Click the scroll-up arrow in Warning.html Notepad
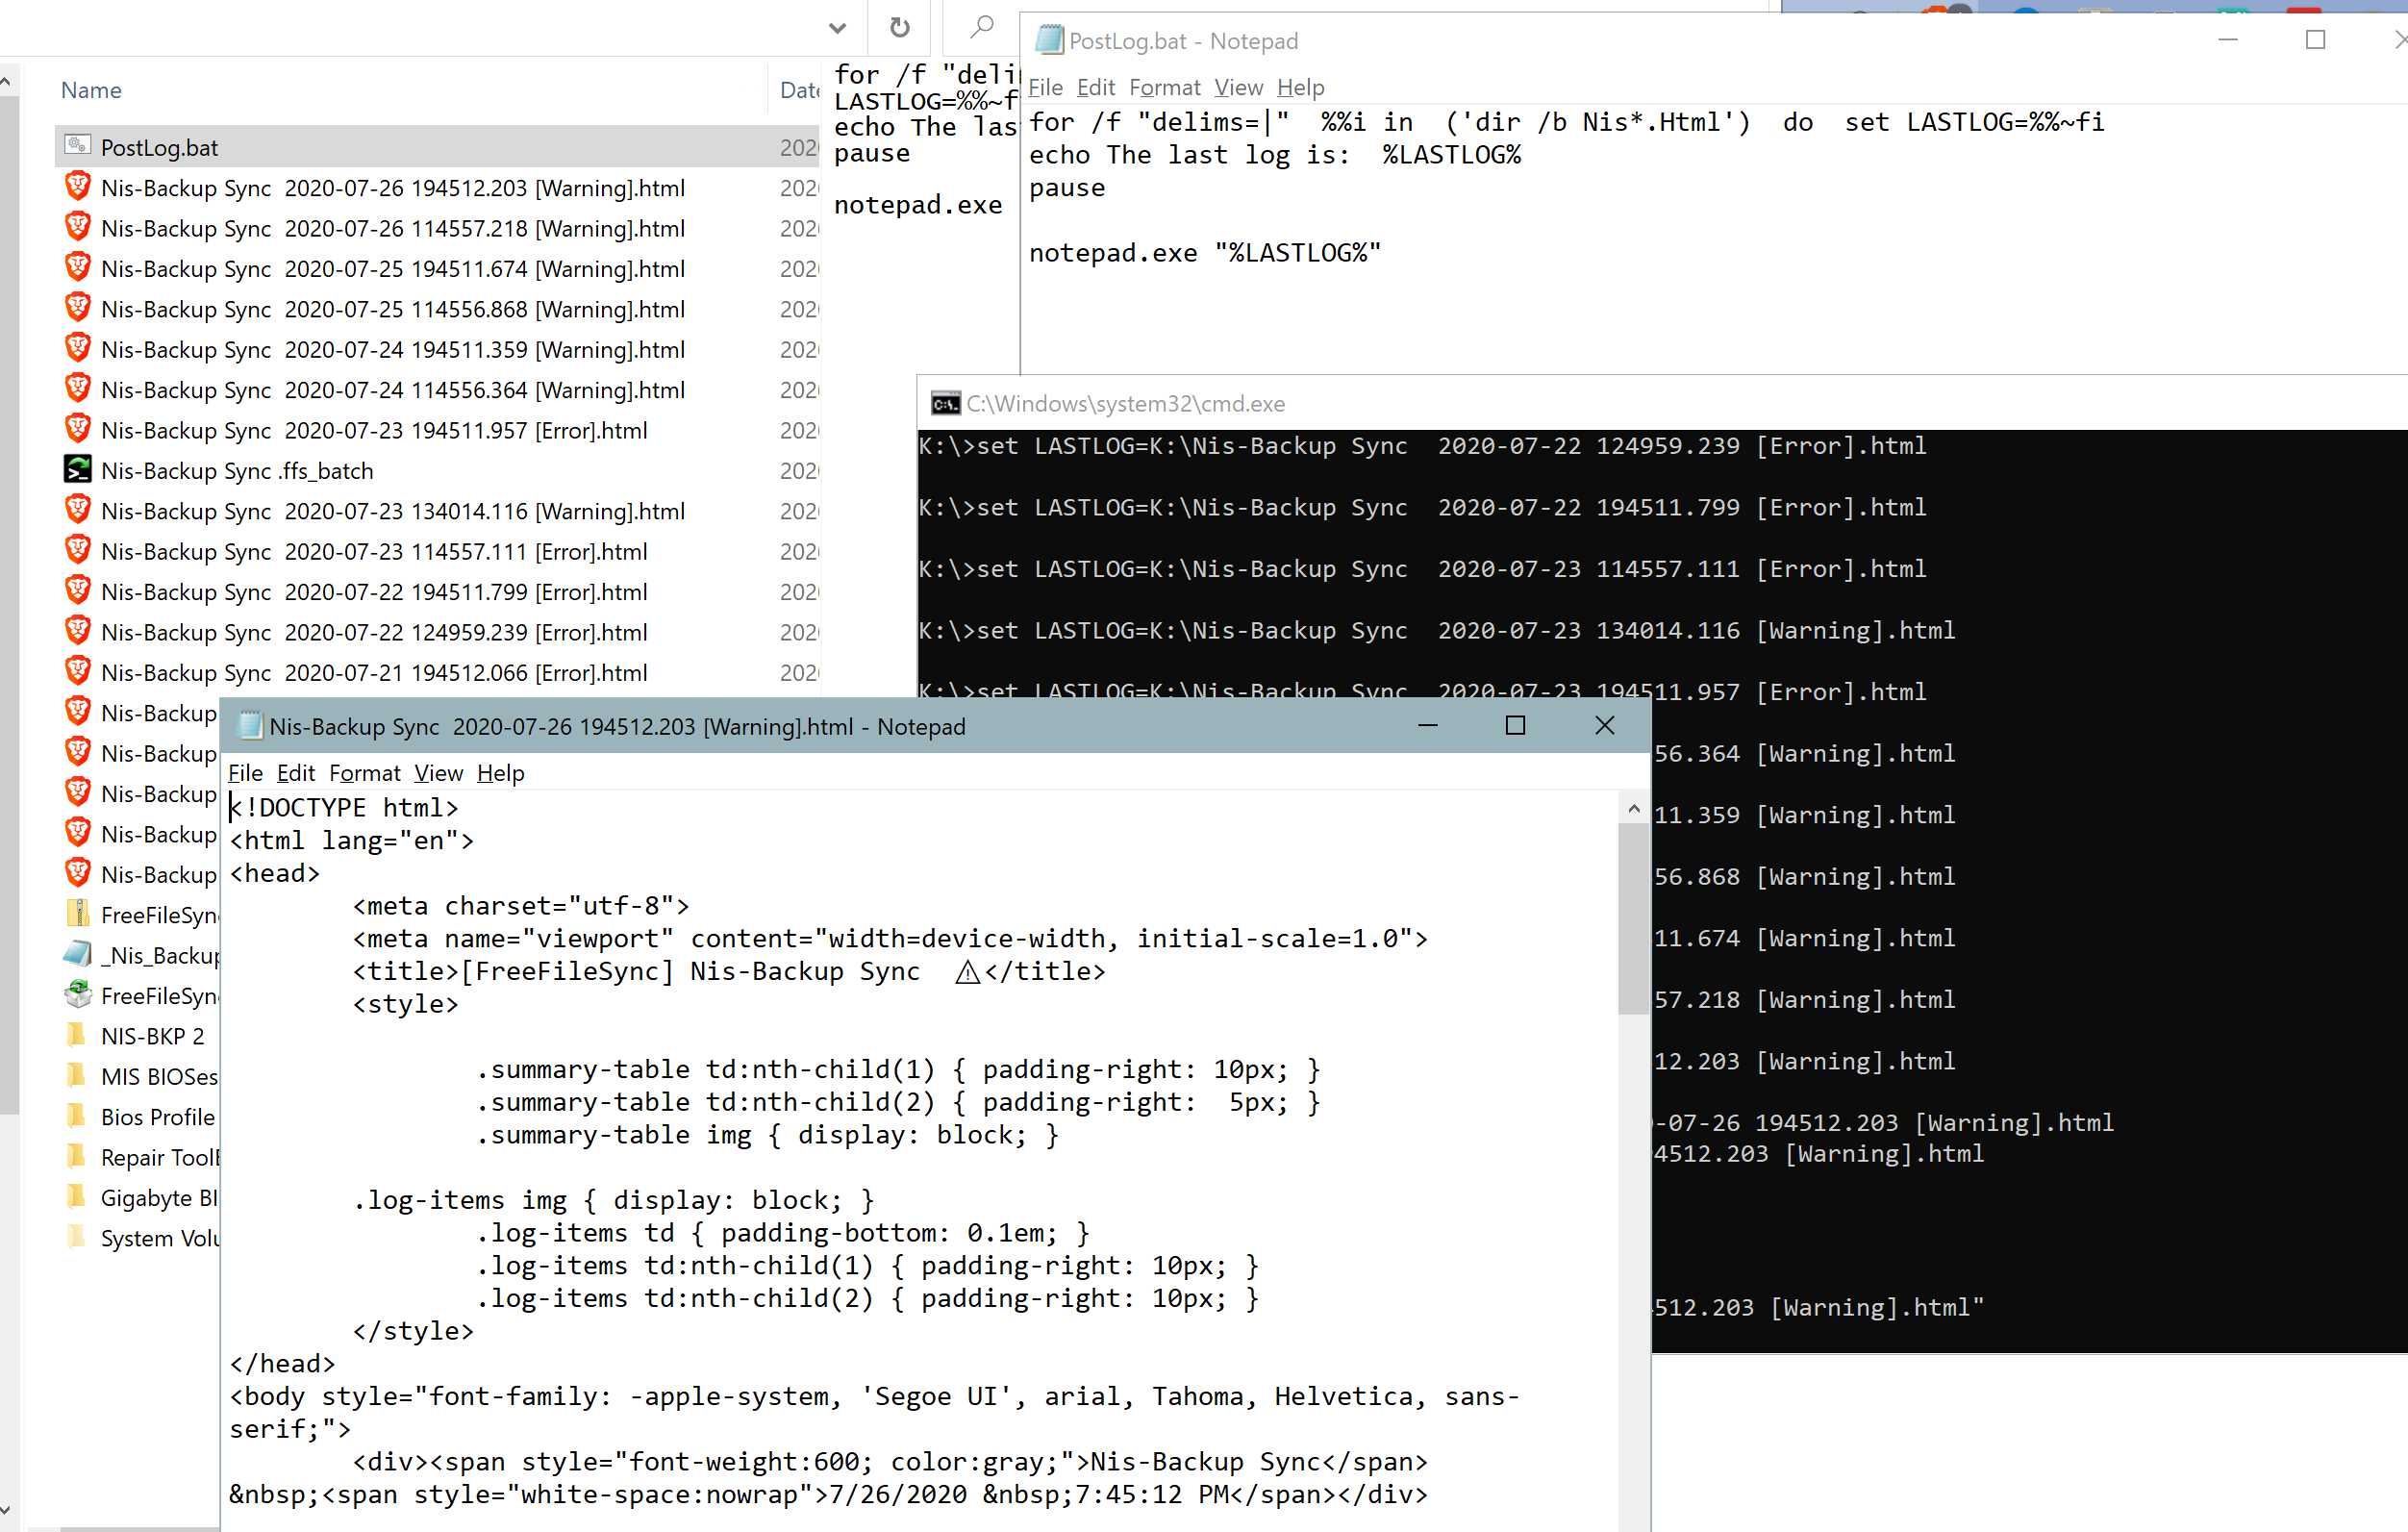Image resolution: width=2408 pixels, height=1532 pixels. click(1634, 808)
